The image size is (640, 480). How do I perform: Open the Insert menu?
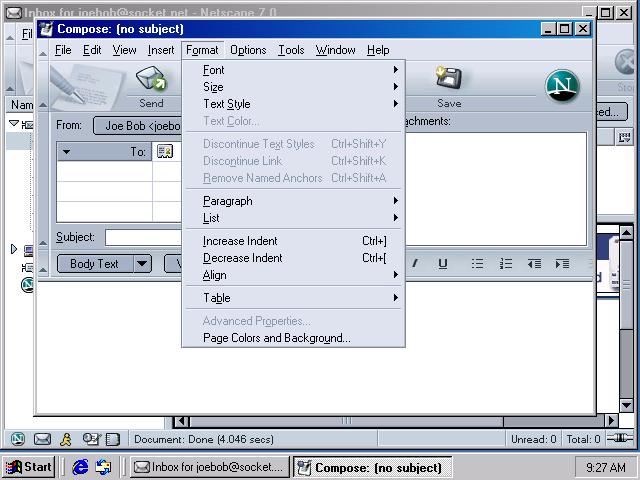pyautogui.click(x=161, y=50)
